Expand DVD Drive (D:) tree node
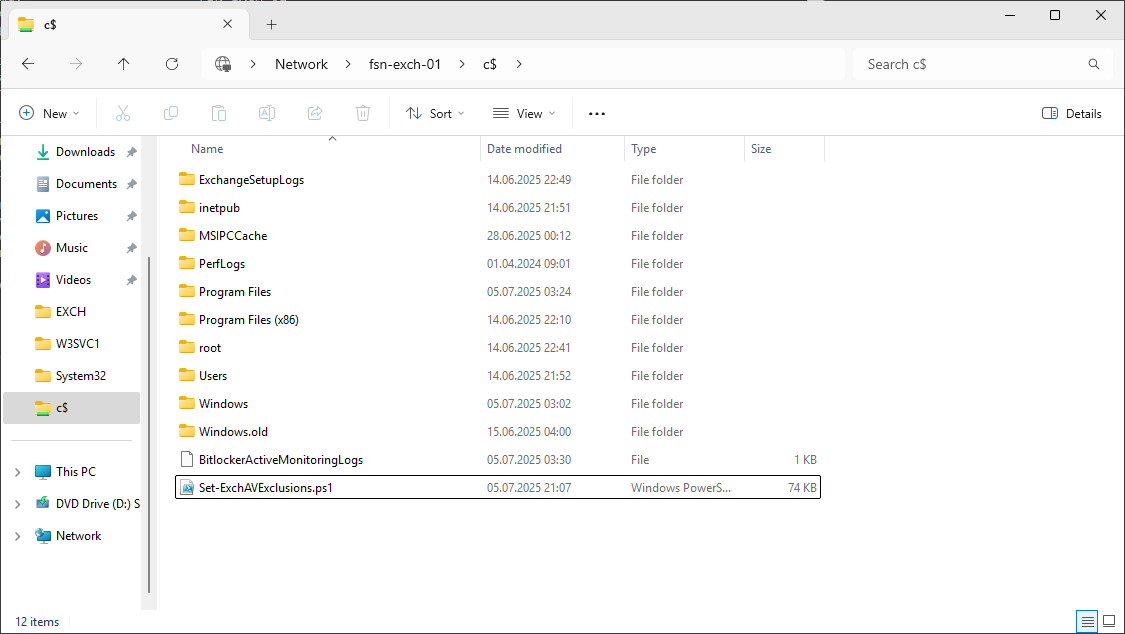Viewport: 1125px width, 634px height. [18, 504]
